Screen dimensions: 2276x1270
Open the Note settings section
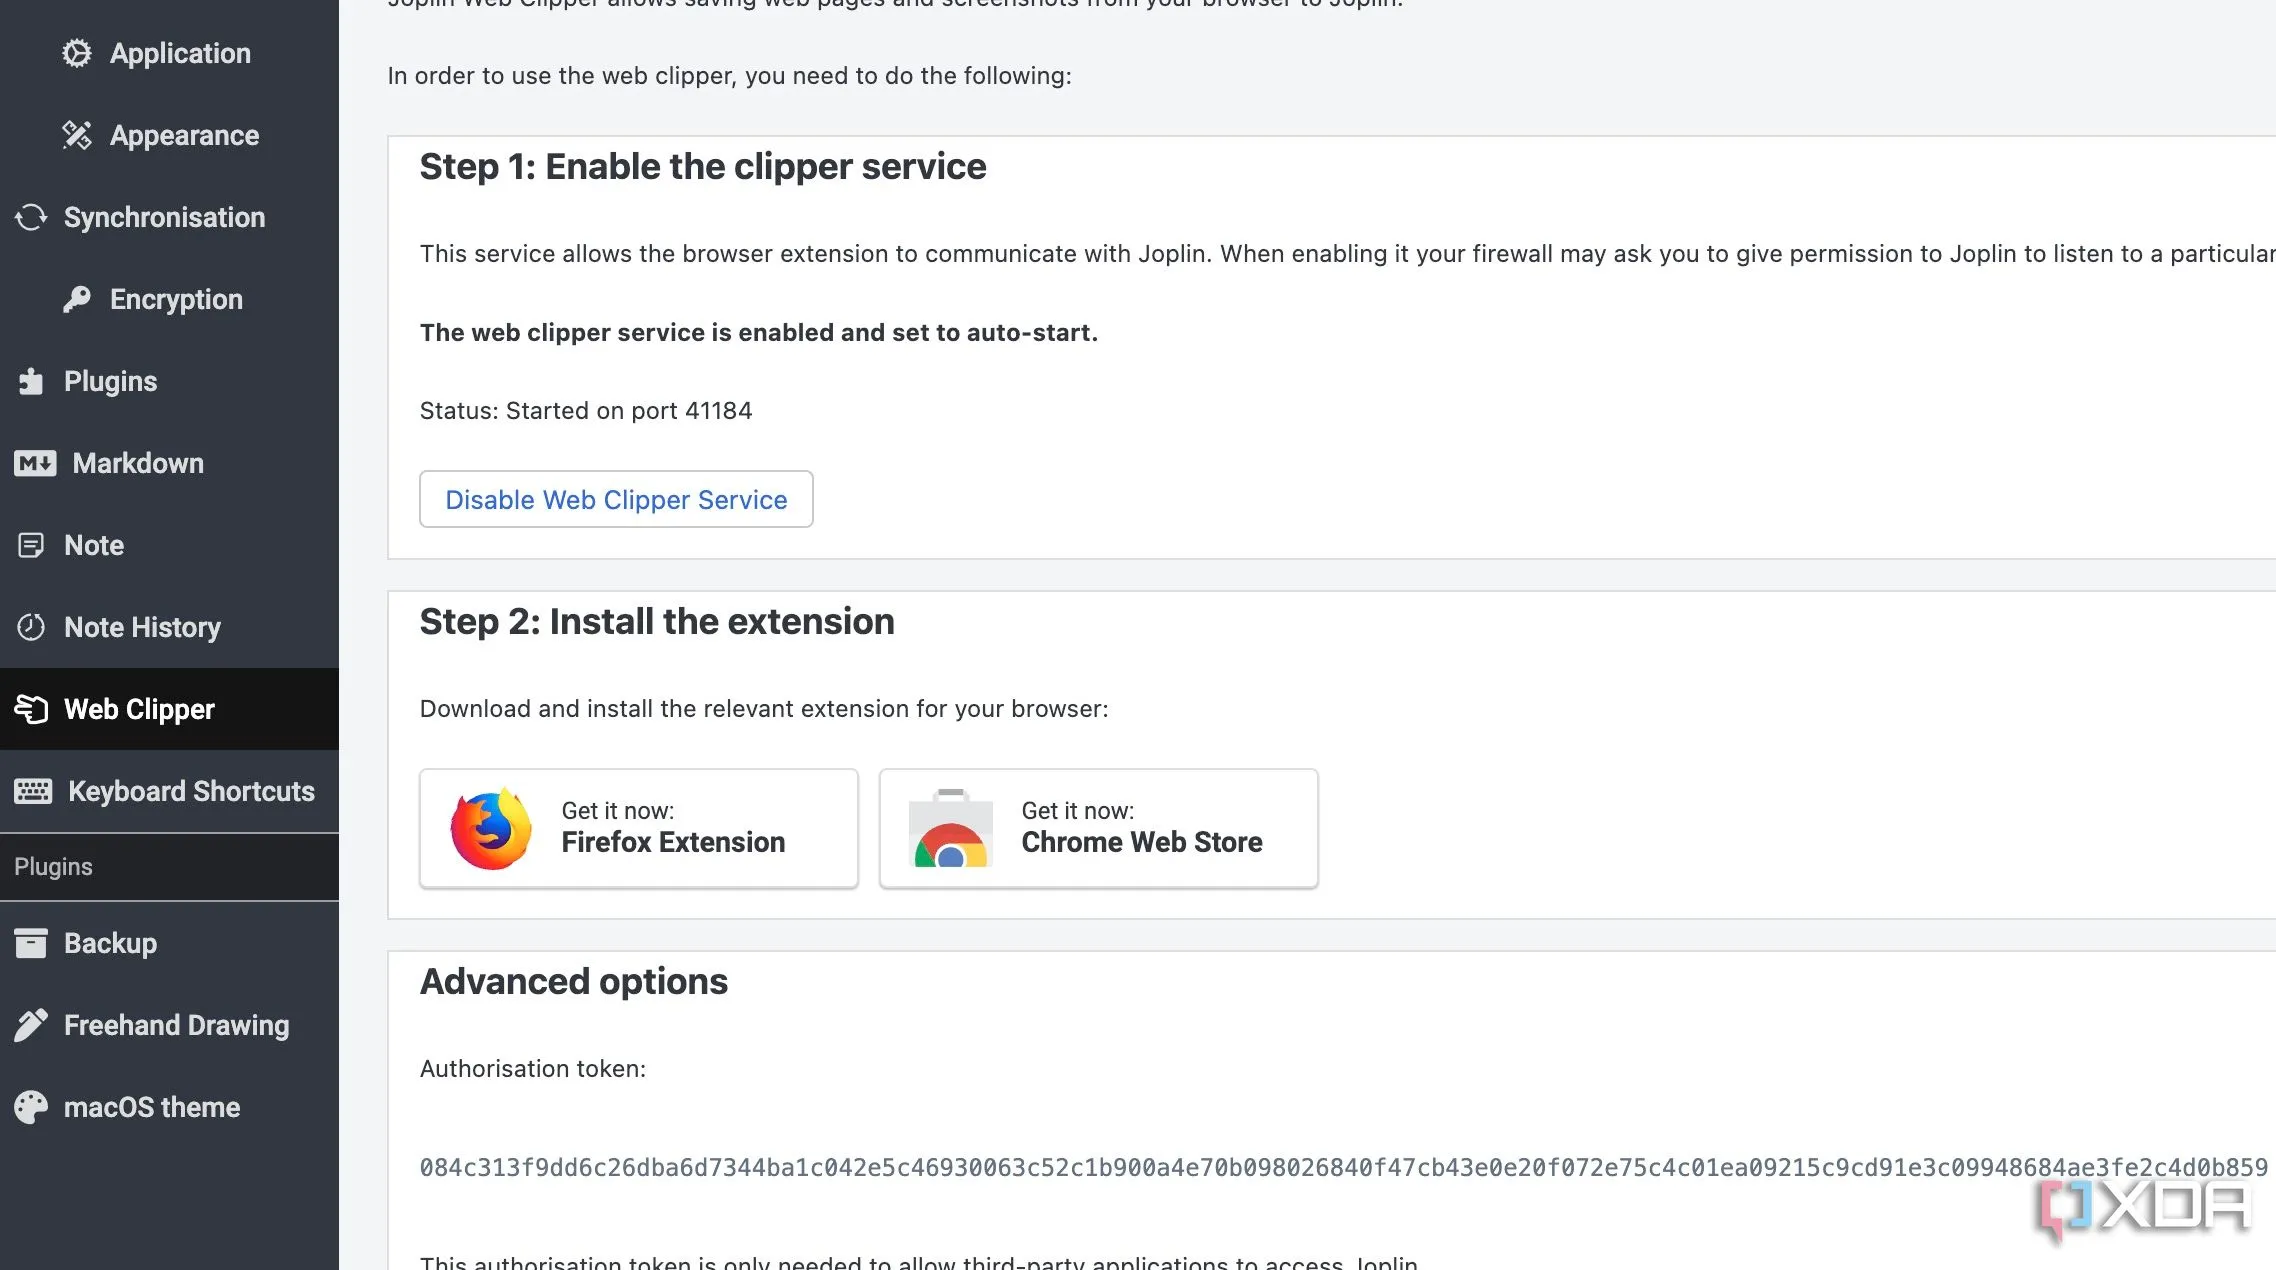[x=169, y=545]
